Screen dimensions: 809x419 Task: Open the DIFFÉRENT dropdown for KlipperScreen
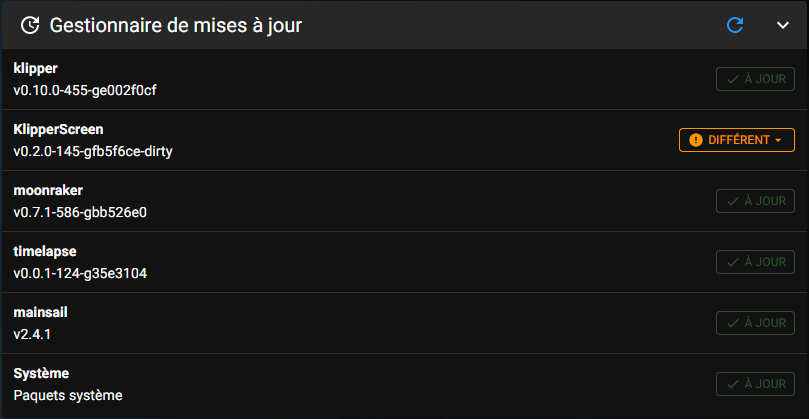pos(737,140)
